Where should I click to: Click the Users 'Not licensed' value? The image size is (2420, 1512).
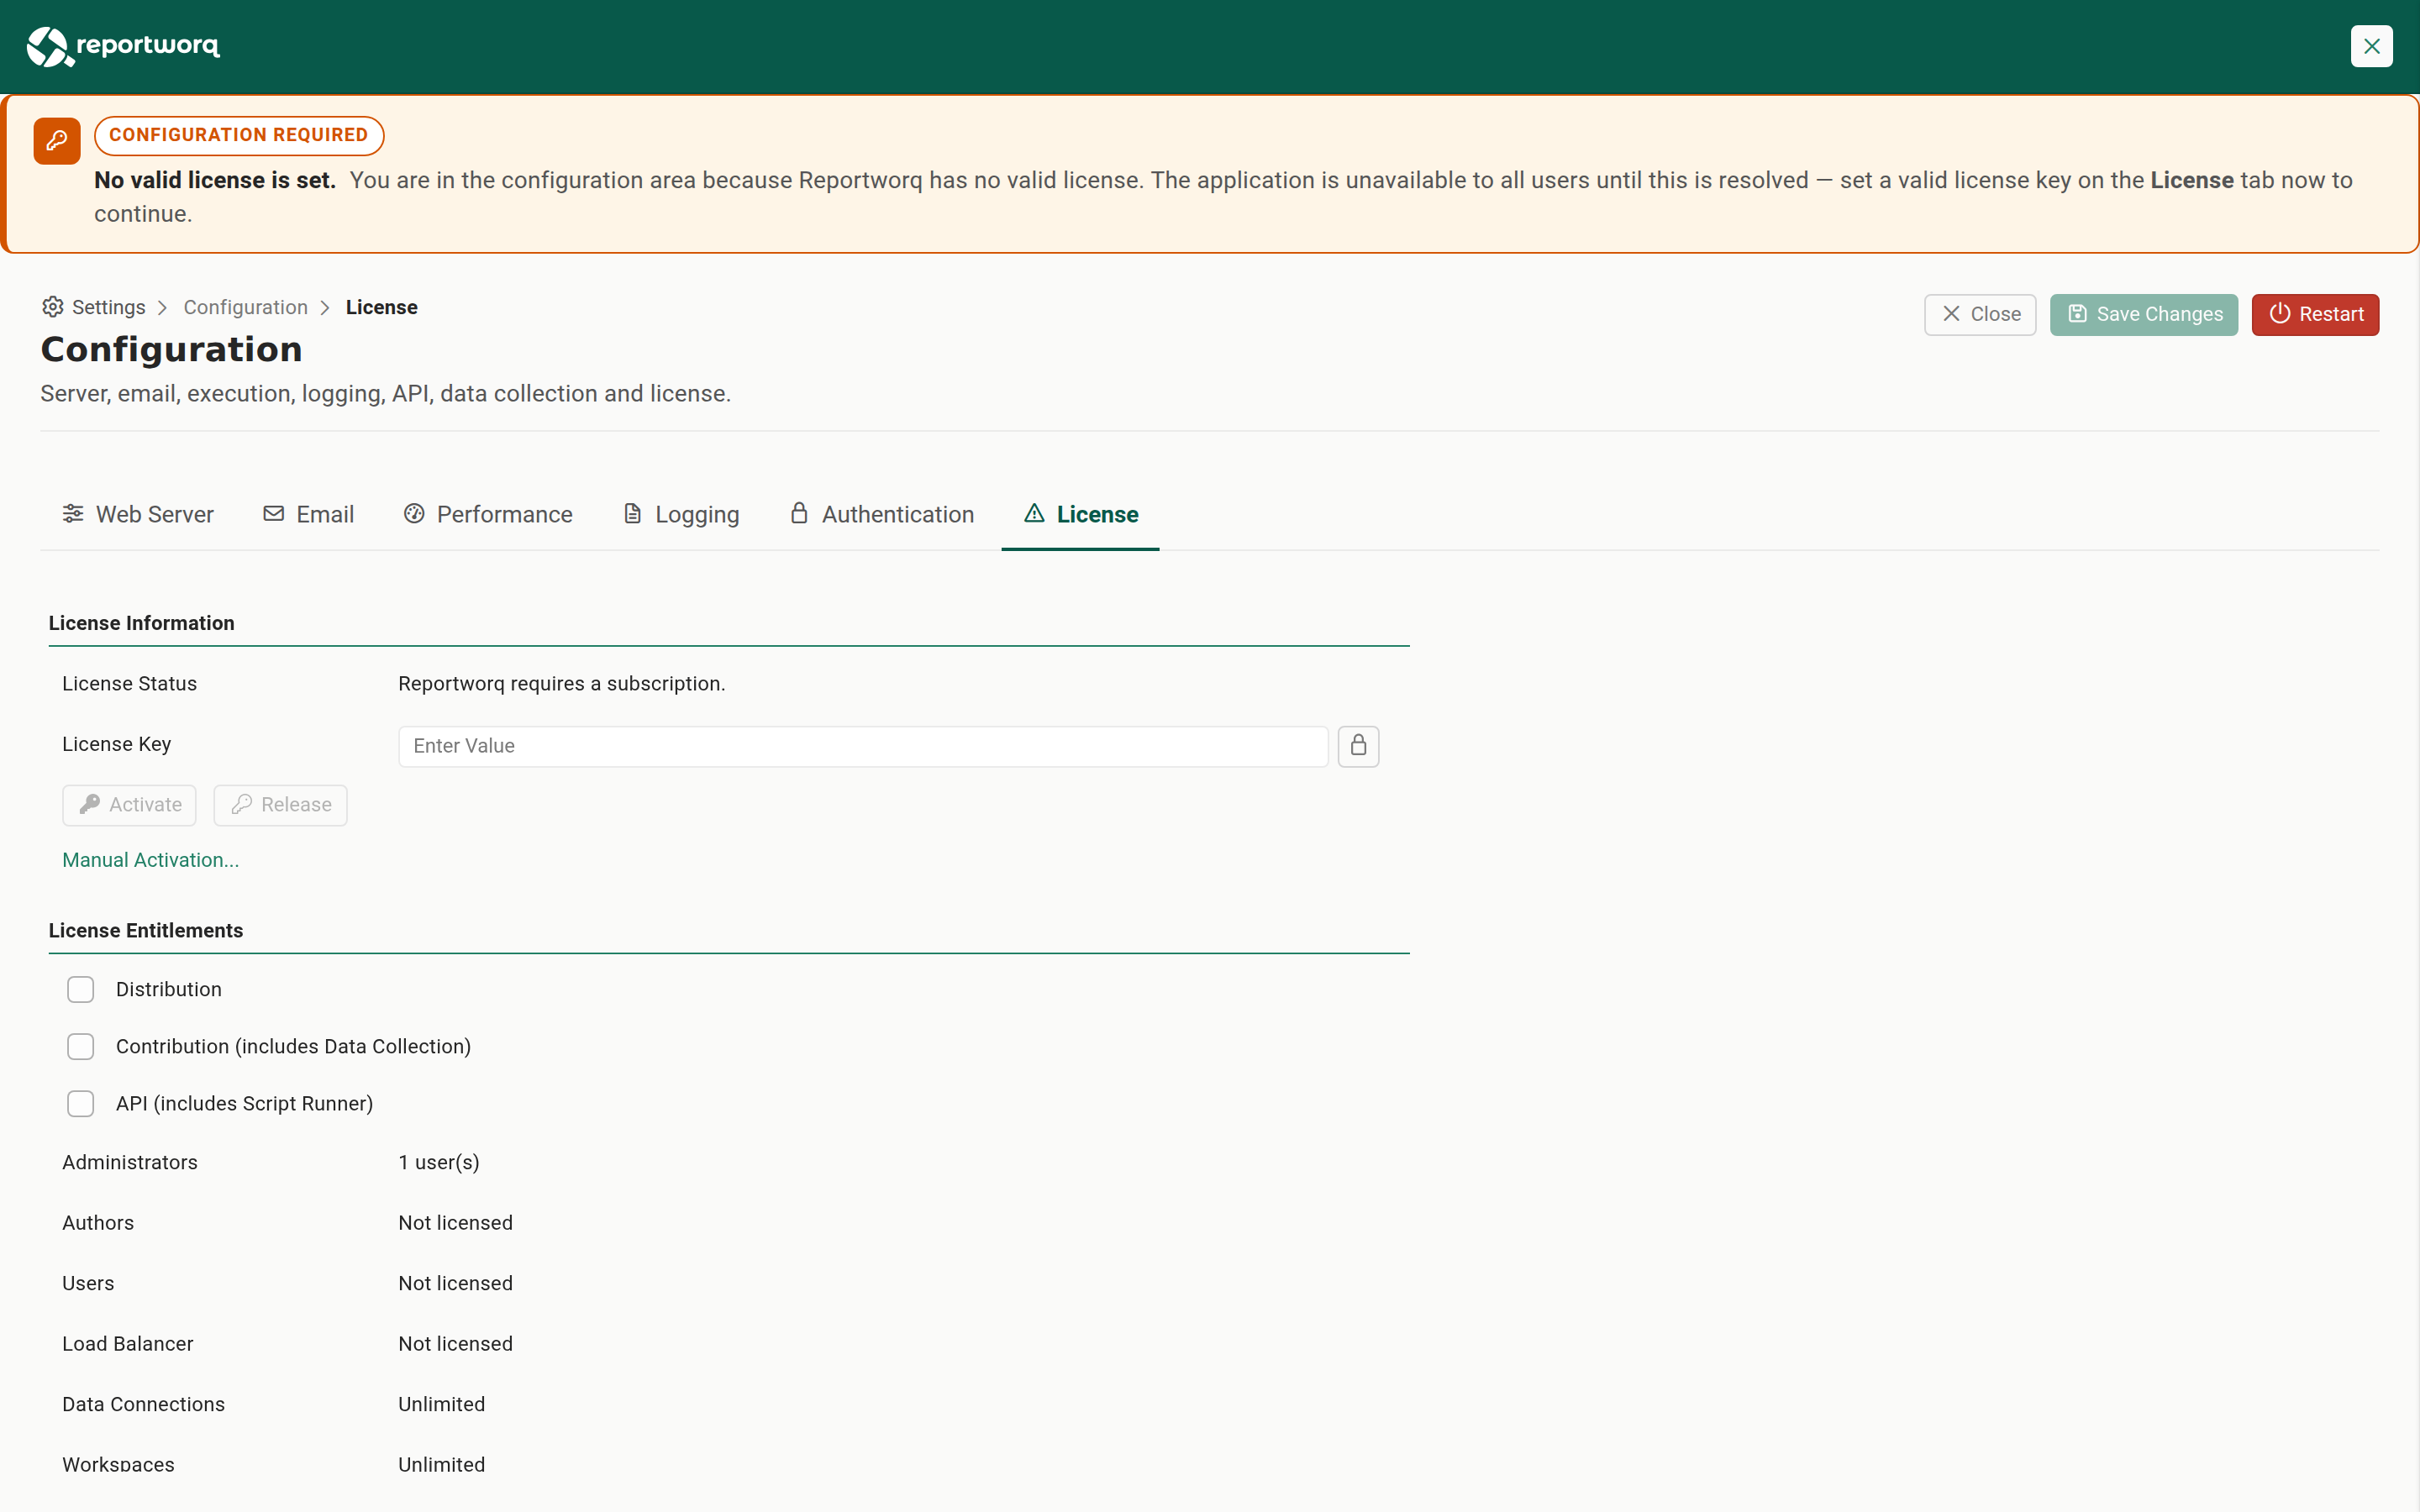pyautogui.click(x=456, y=1283)
